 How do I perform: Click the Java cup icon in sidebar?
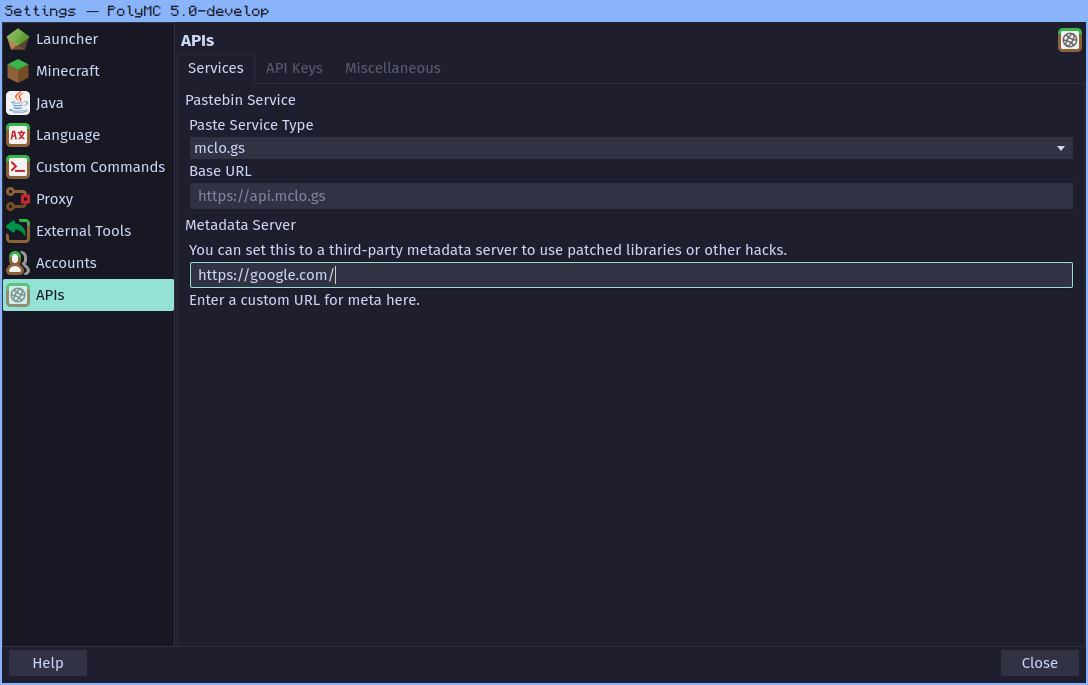click(17, 103)
